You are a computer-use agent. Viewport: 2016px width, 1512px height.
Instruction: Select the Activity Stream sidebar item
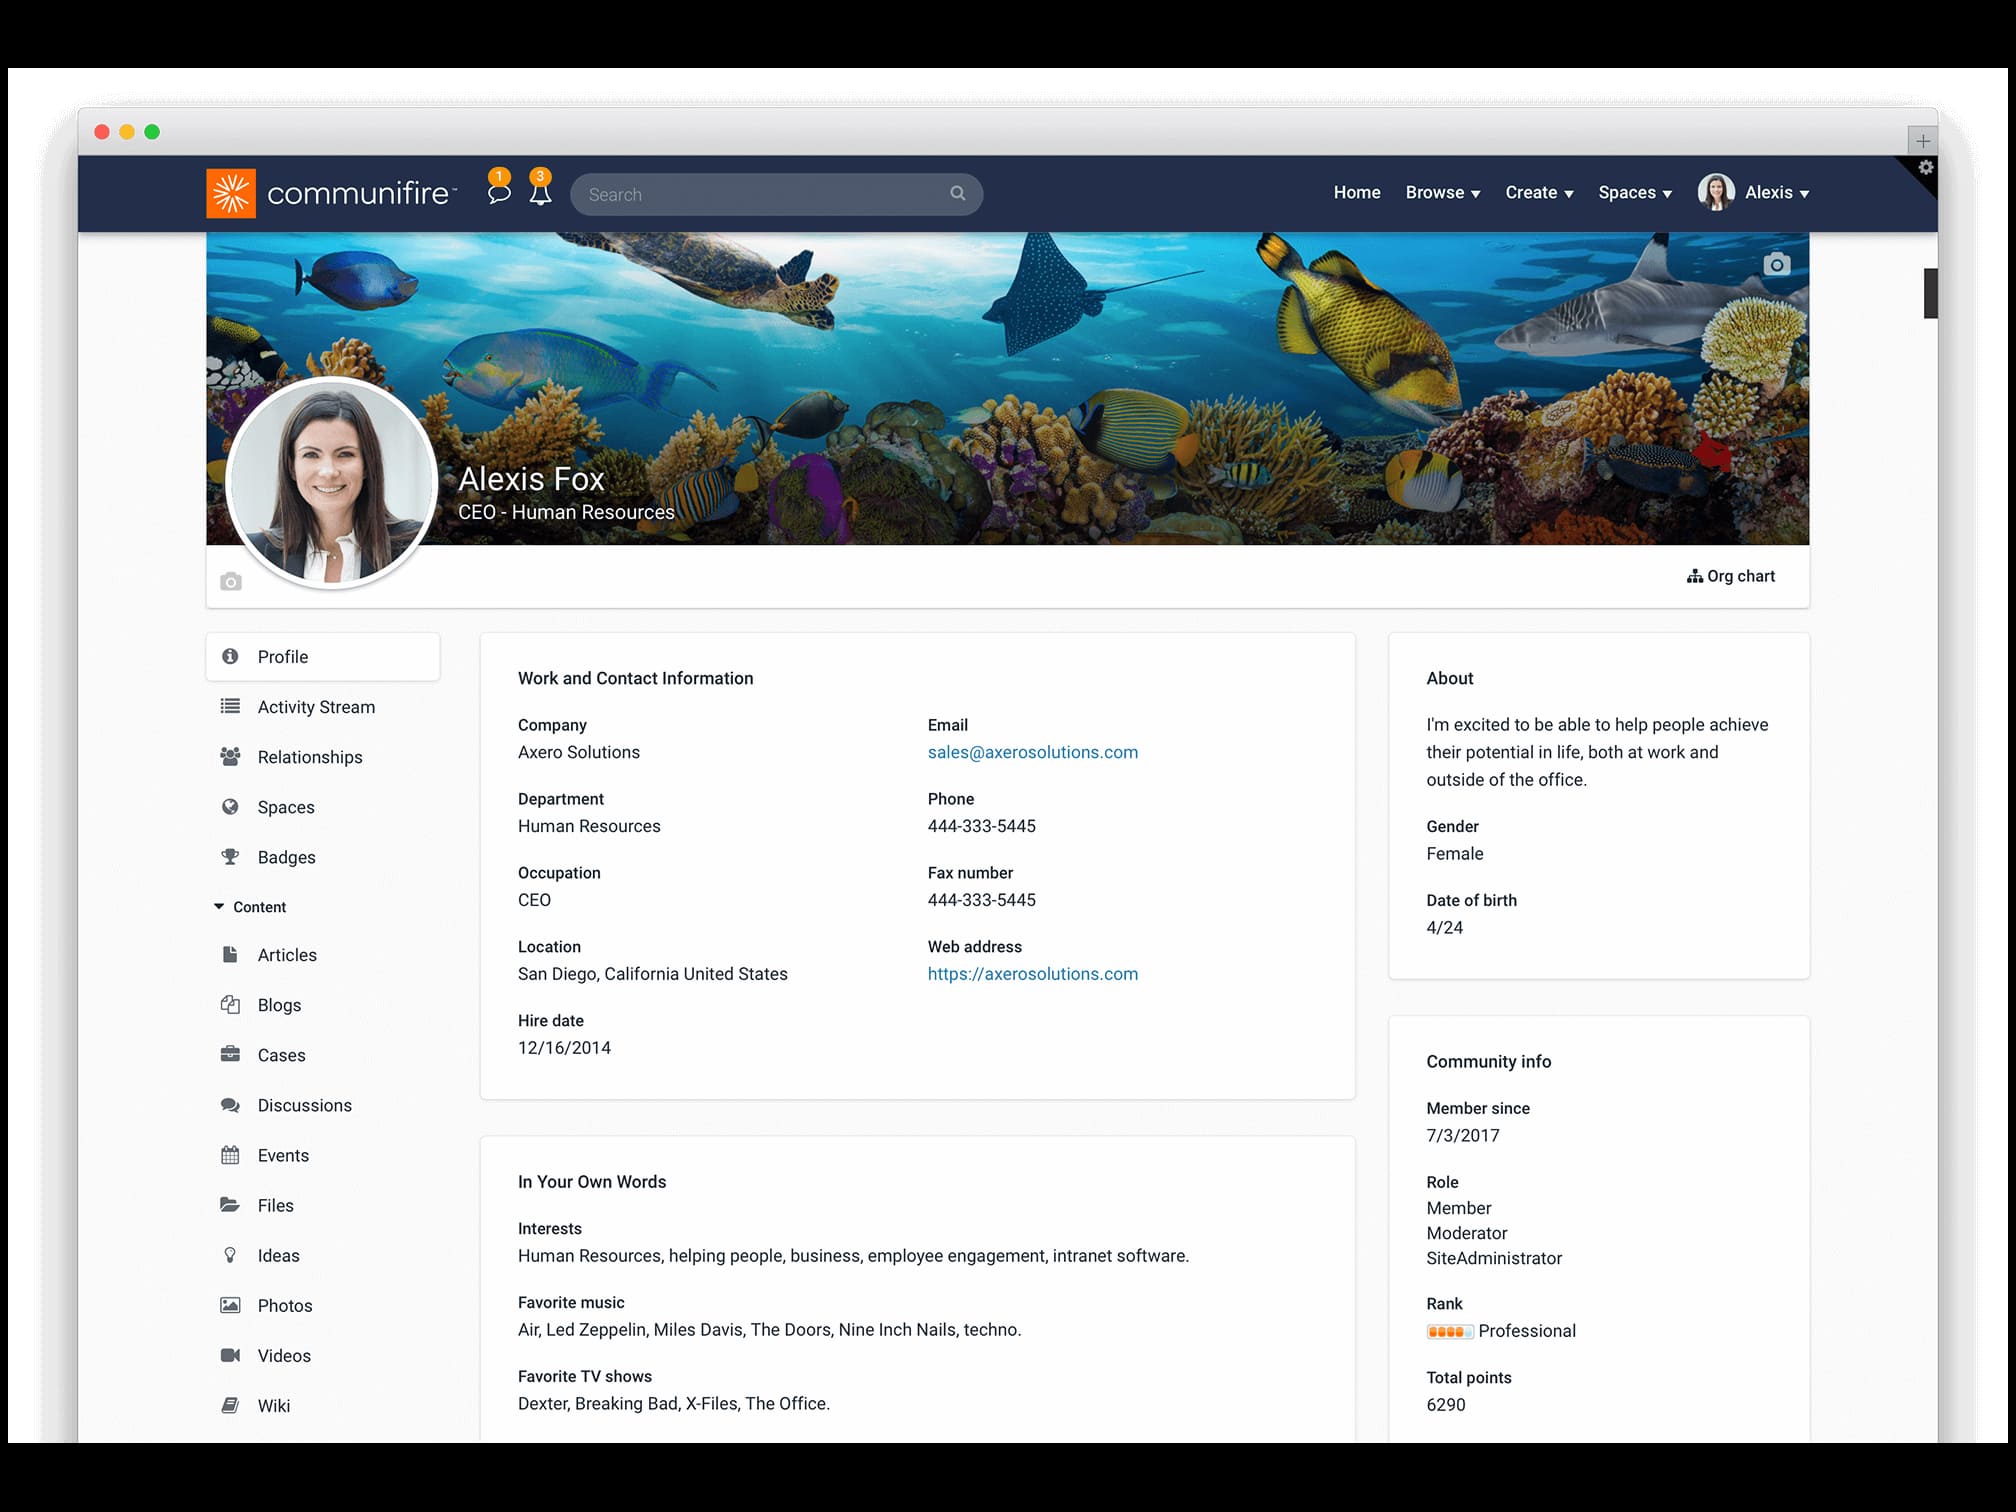[x=316, y=706]
